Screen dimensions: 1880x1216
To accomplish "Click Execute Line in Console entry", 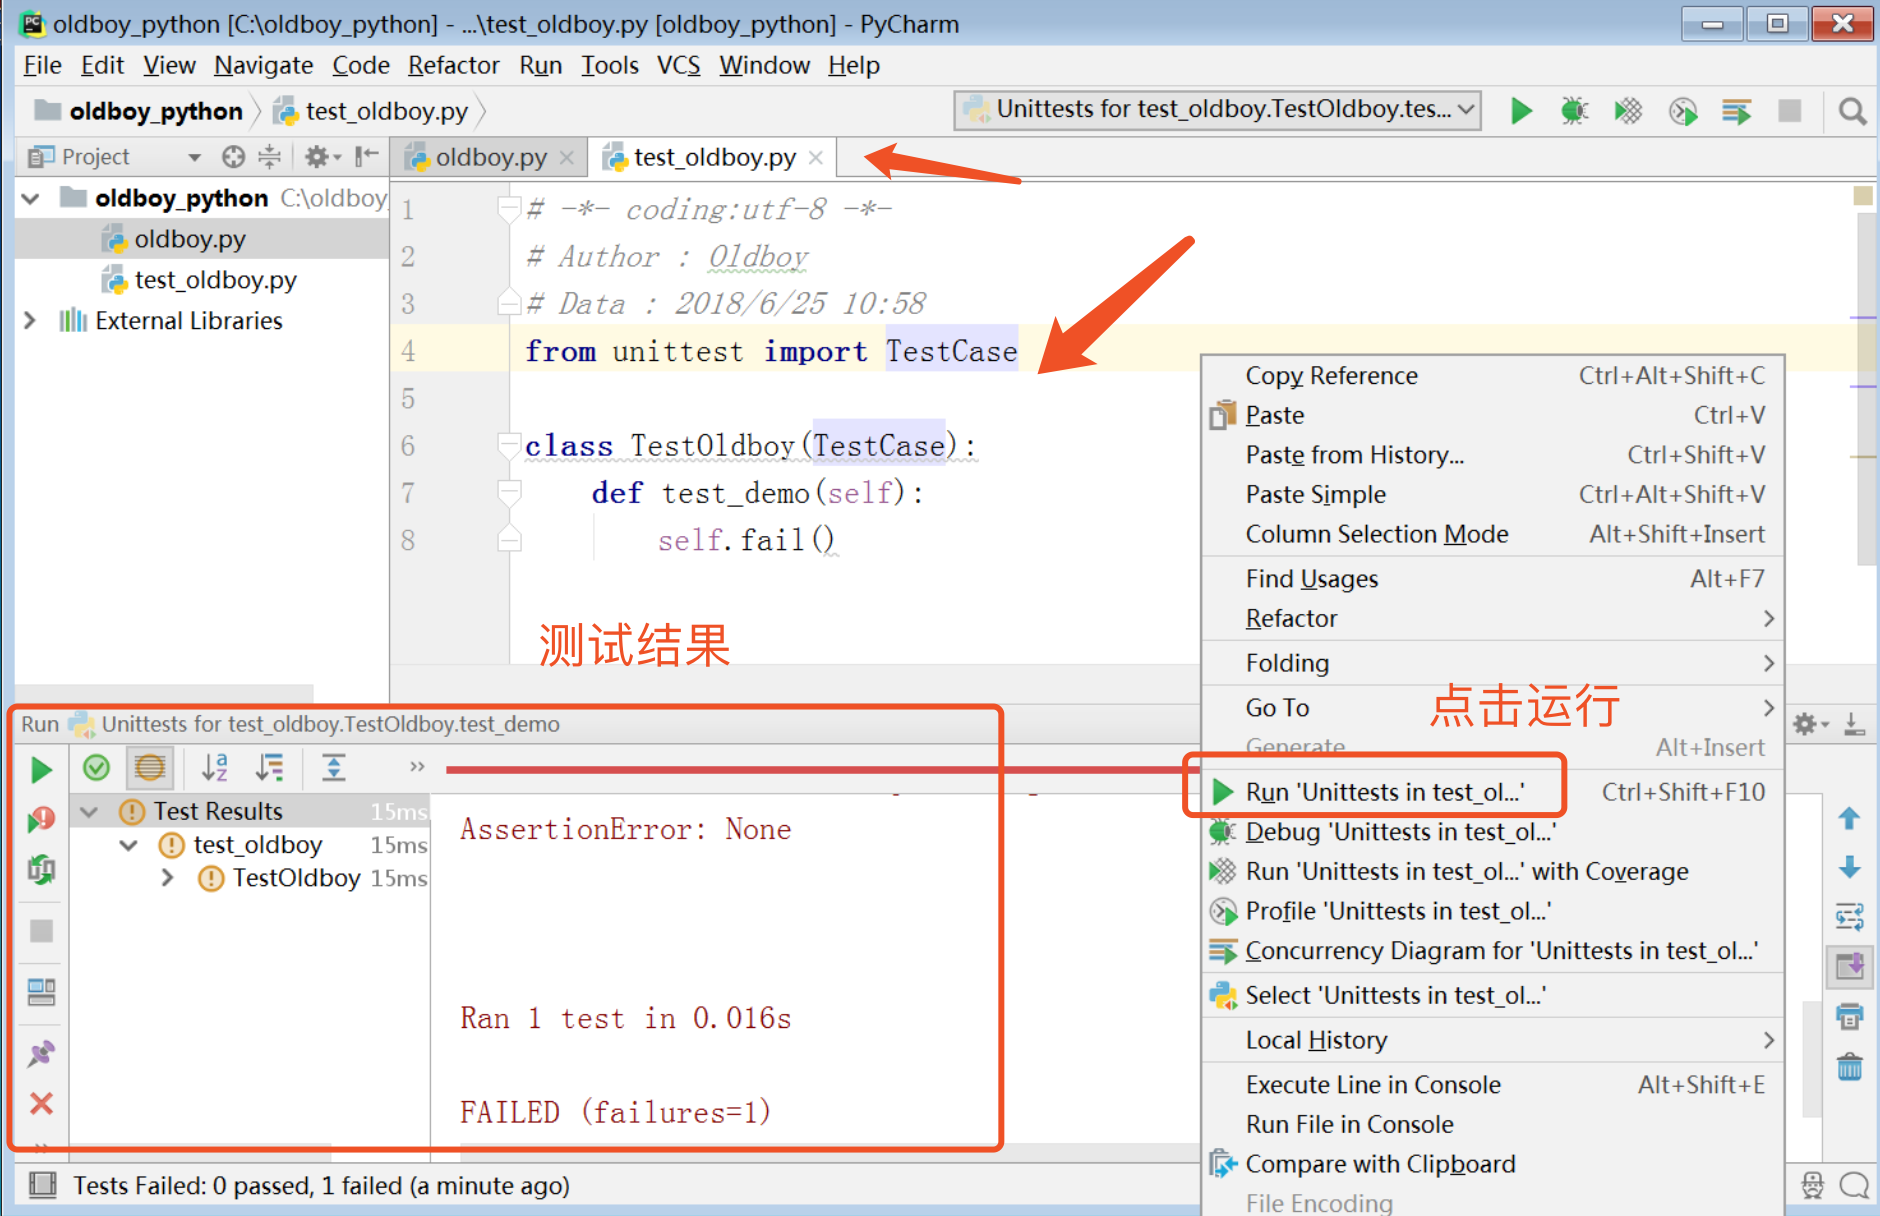I will tap(1493, 1085).
